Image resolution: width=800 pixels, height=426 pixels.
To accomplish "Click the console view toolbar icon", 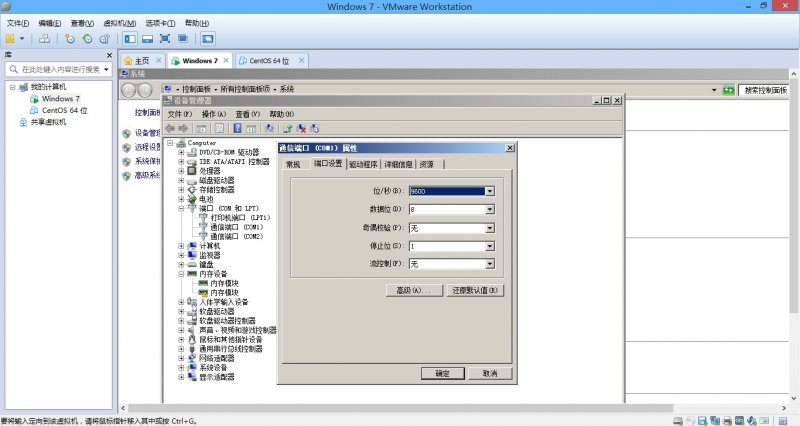I will pyautogui.click(x=208, y=39).
